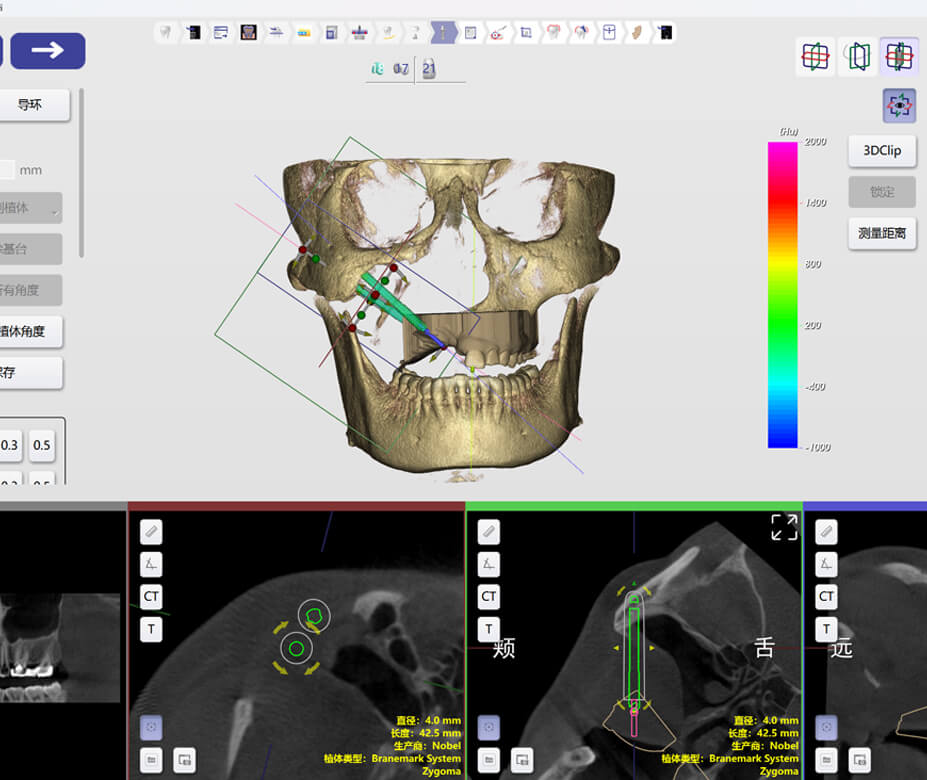Click the mm value input field
927x780 pixels.
tap(7, 170)
